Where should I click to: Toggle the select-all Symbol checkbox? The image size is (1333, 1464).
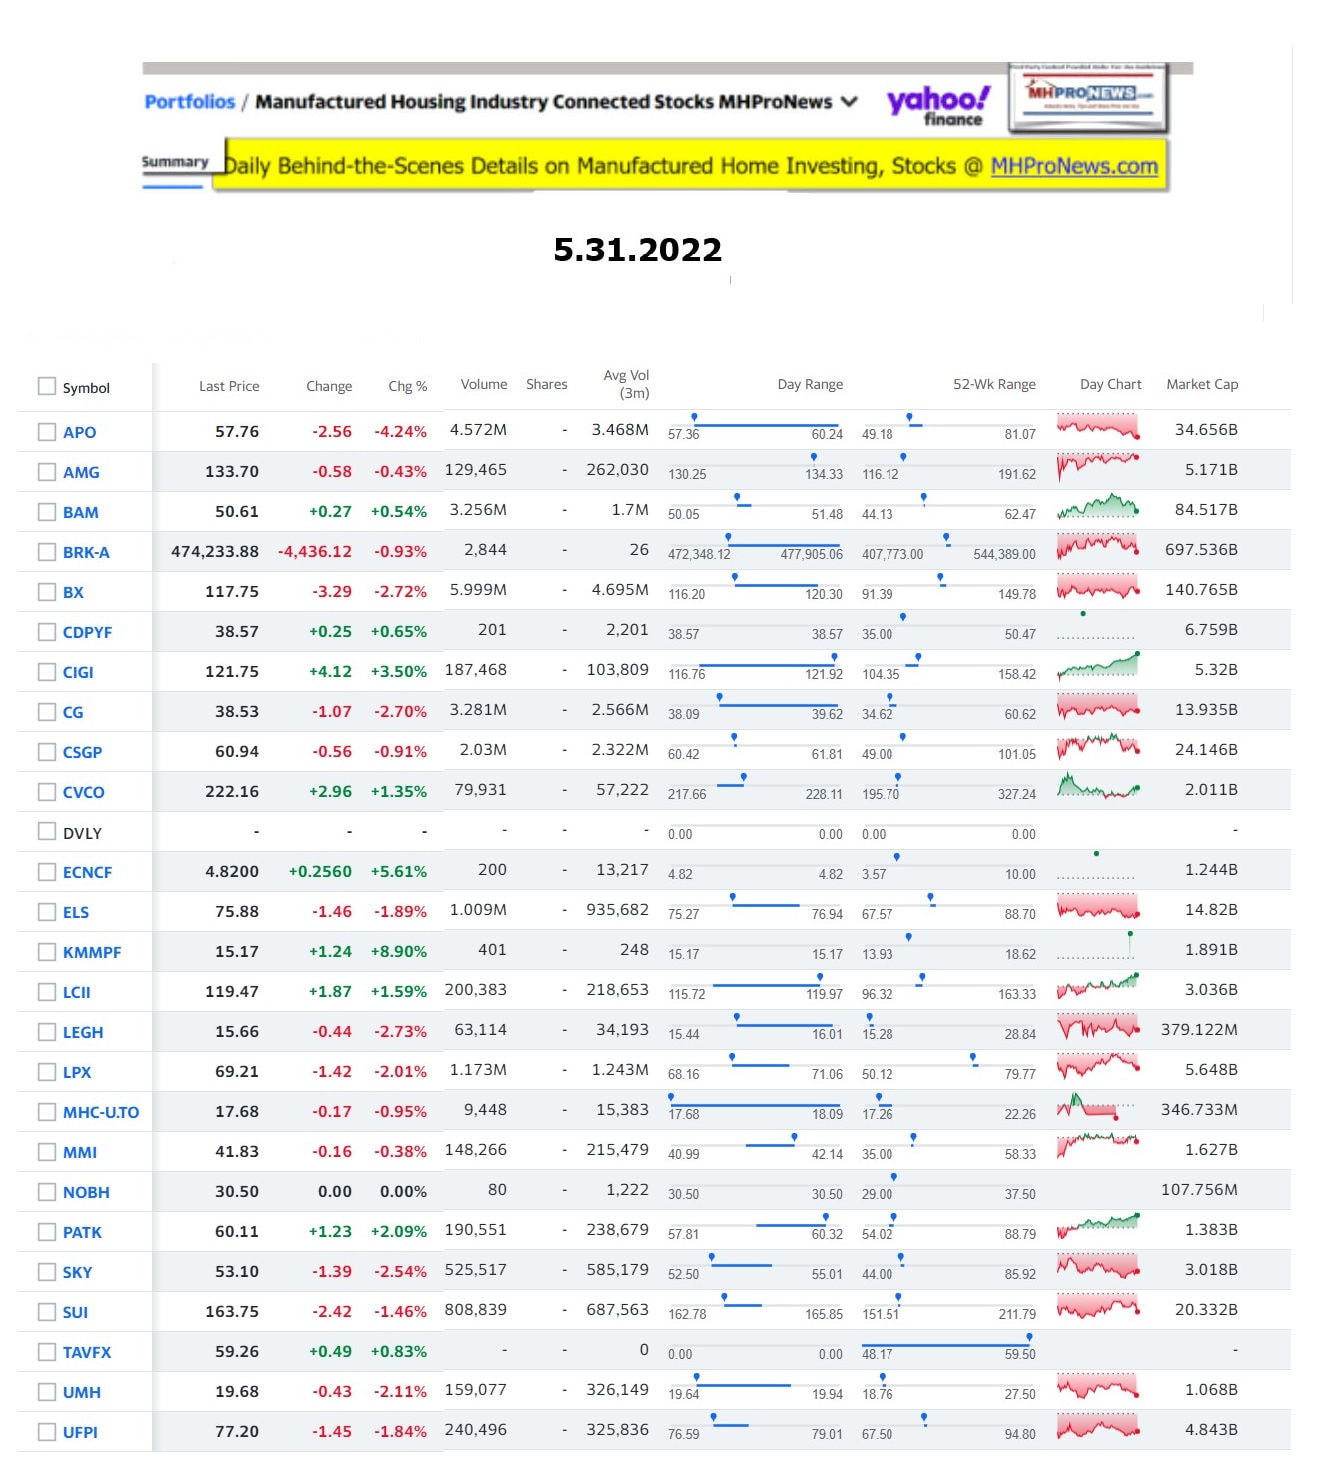46,386
